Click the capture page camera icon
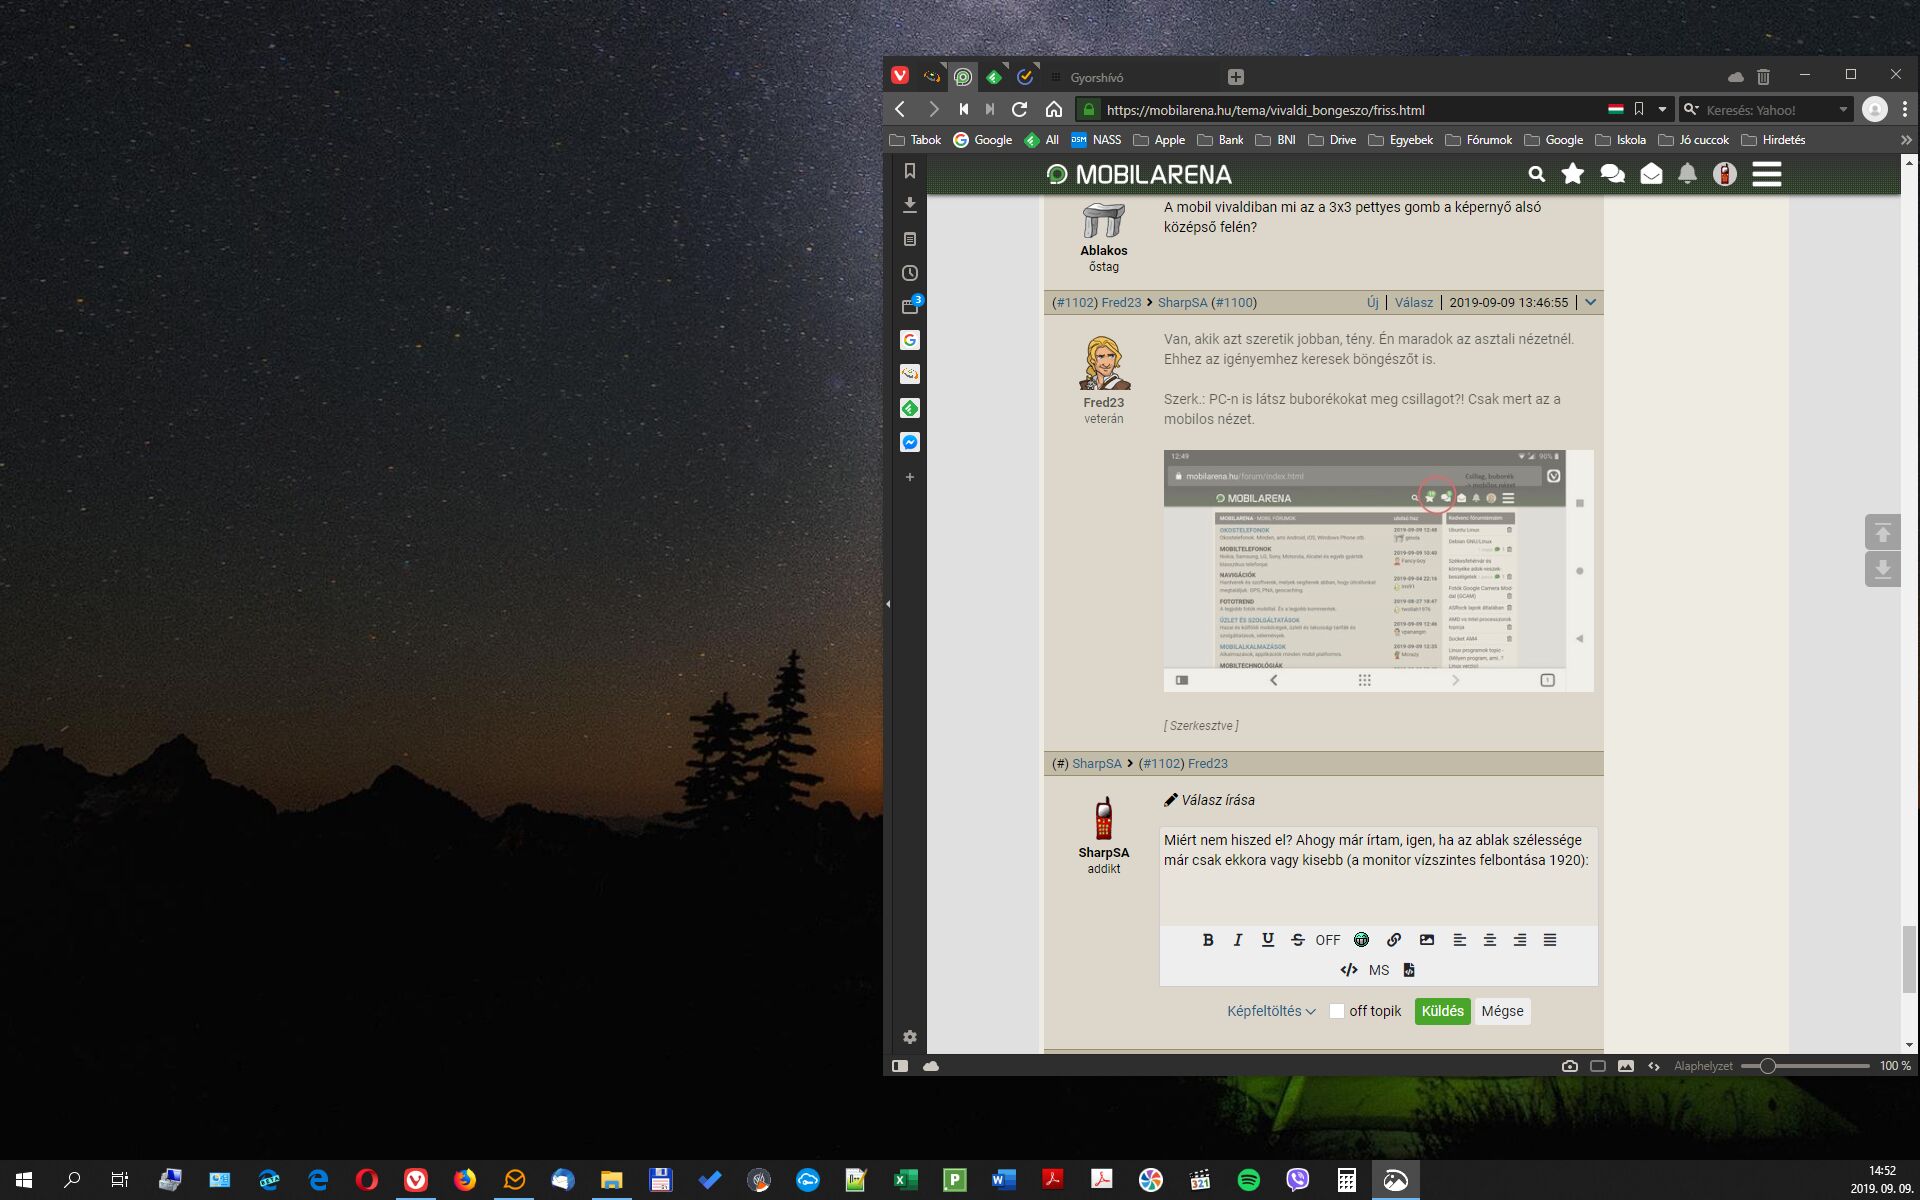Screen dimensions: 1920x1200 (x=1569, y=1066)
